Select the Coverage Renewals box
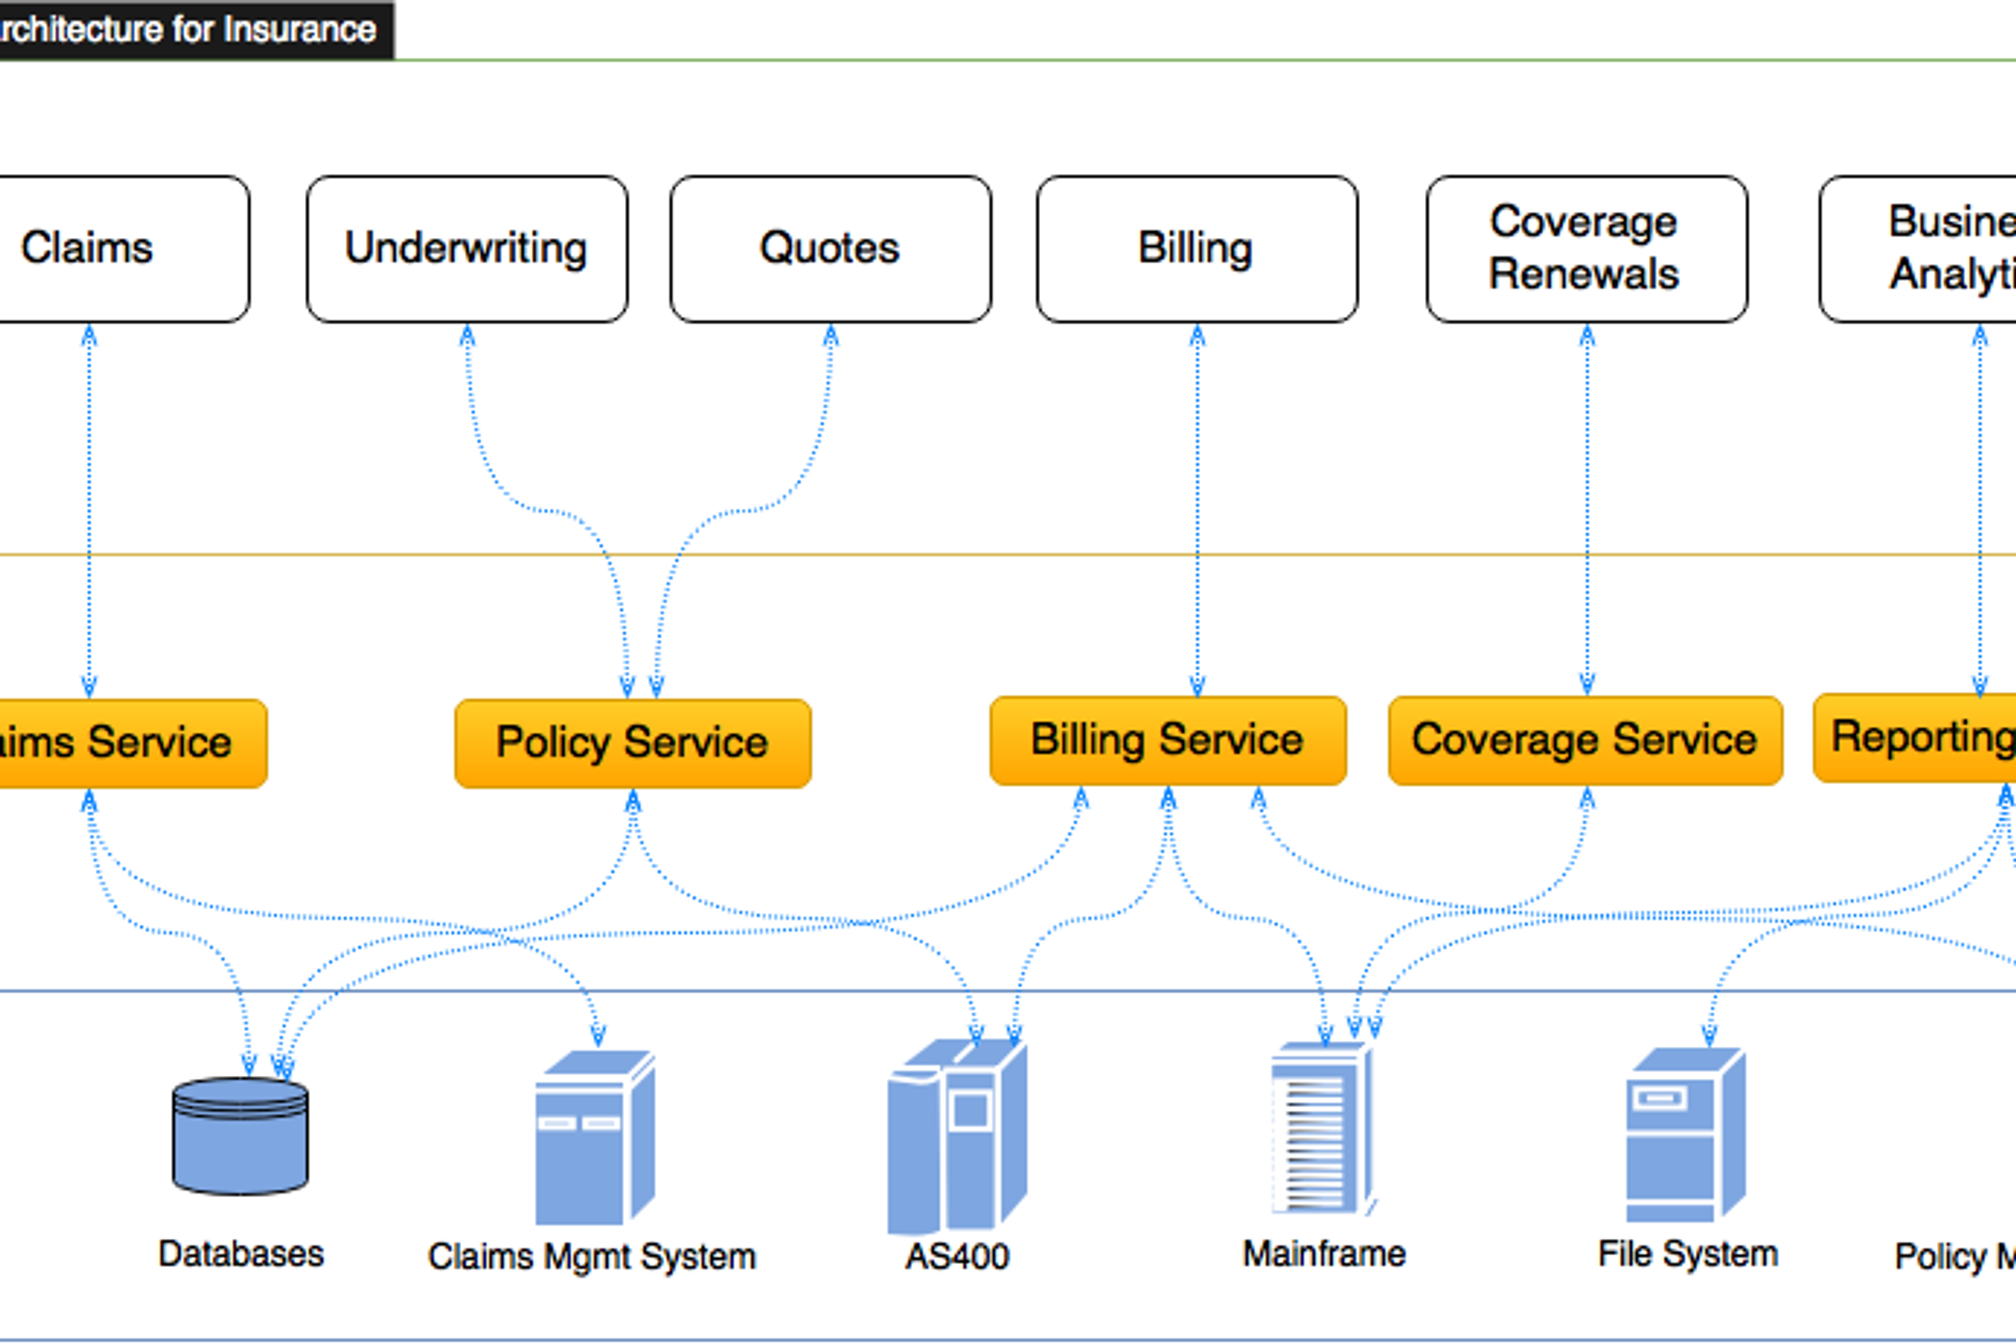This screenshot has height=1344, width=2016. coord(1586,248)
